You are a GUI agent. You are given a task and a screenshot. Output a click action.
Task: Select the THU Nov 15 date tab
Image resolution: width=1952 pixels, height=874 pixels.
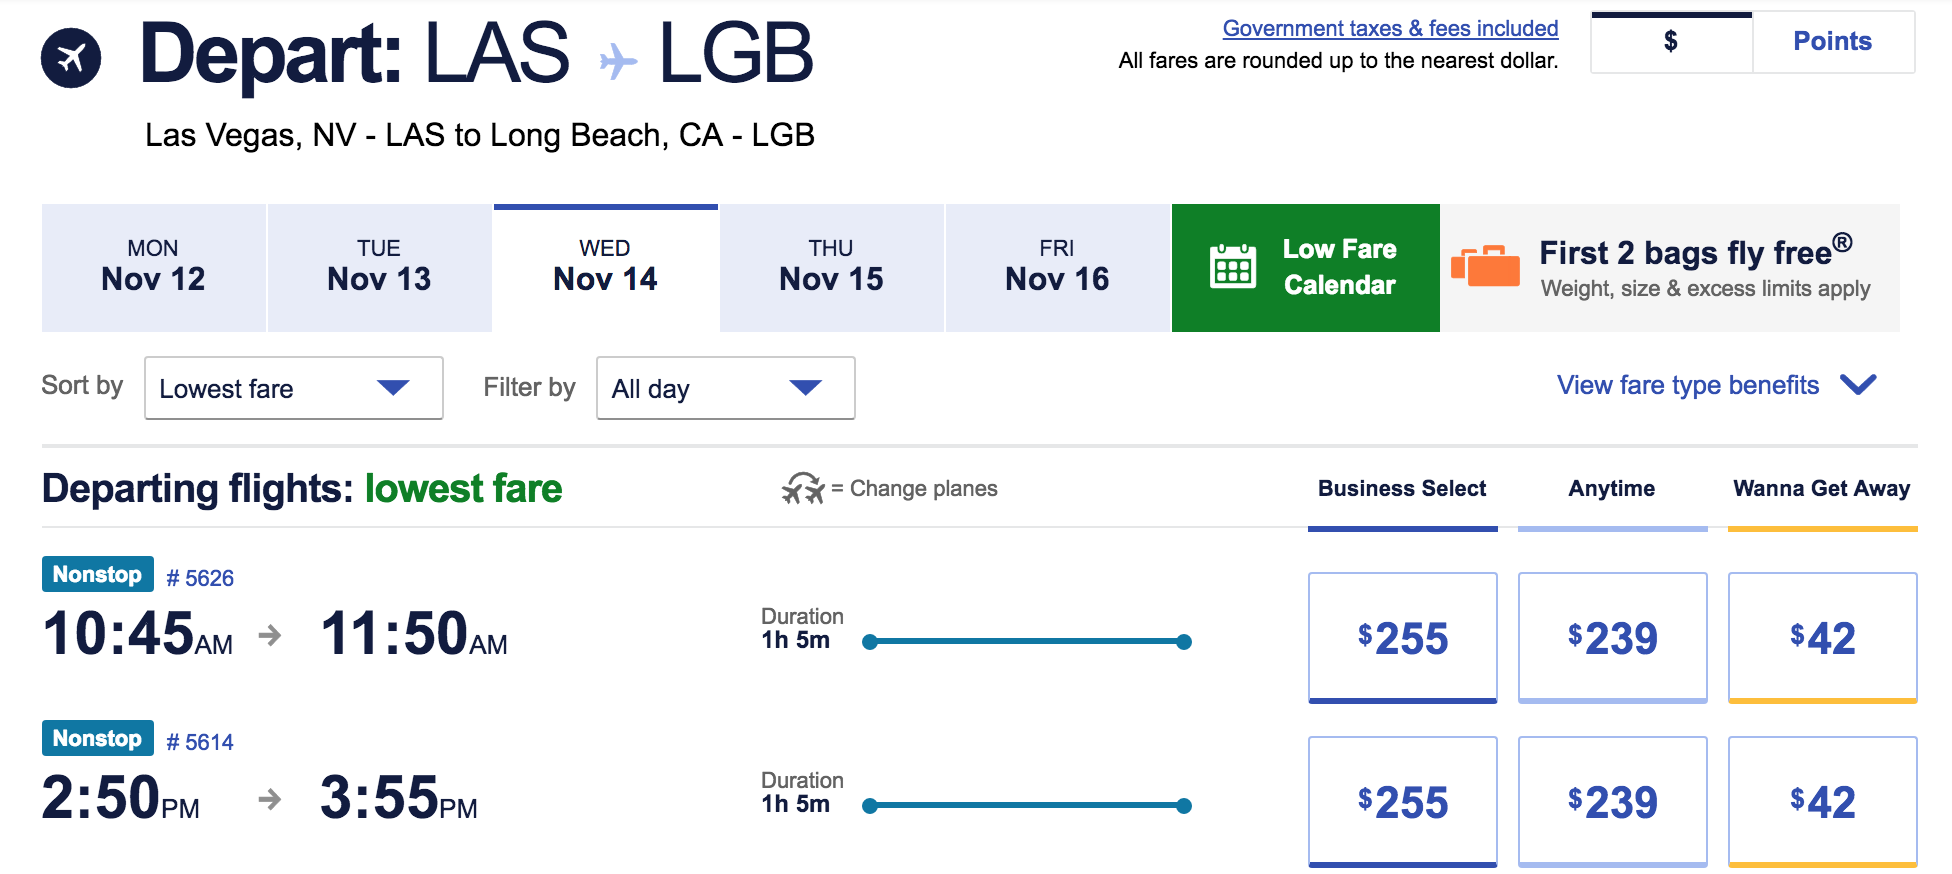(832, 268)
